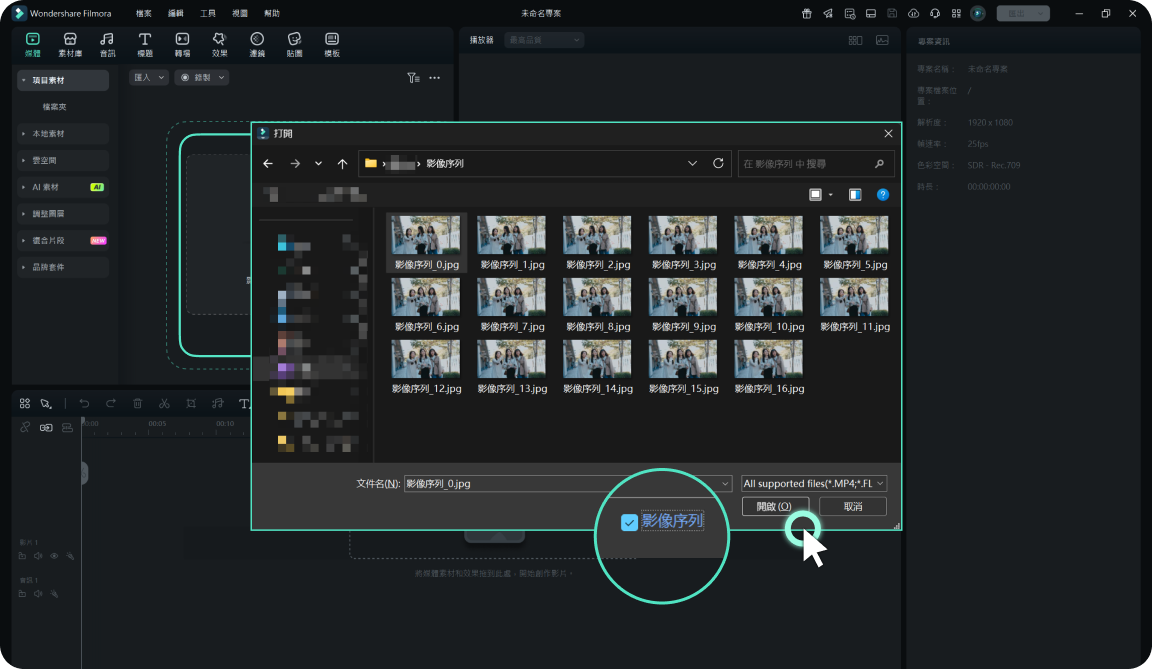Toggle the timeline link icon
Screen dimensions: 1152x669
point(25,427)
